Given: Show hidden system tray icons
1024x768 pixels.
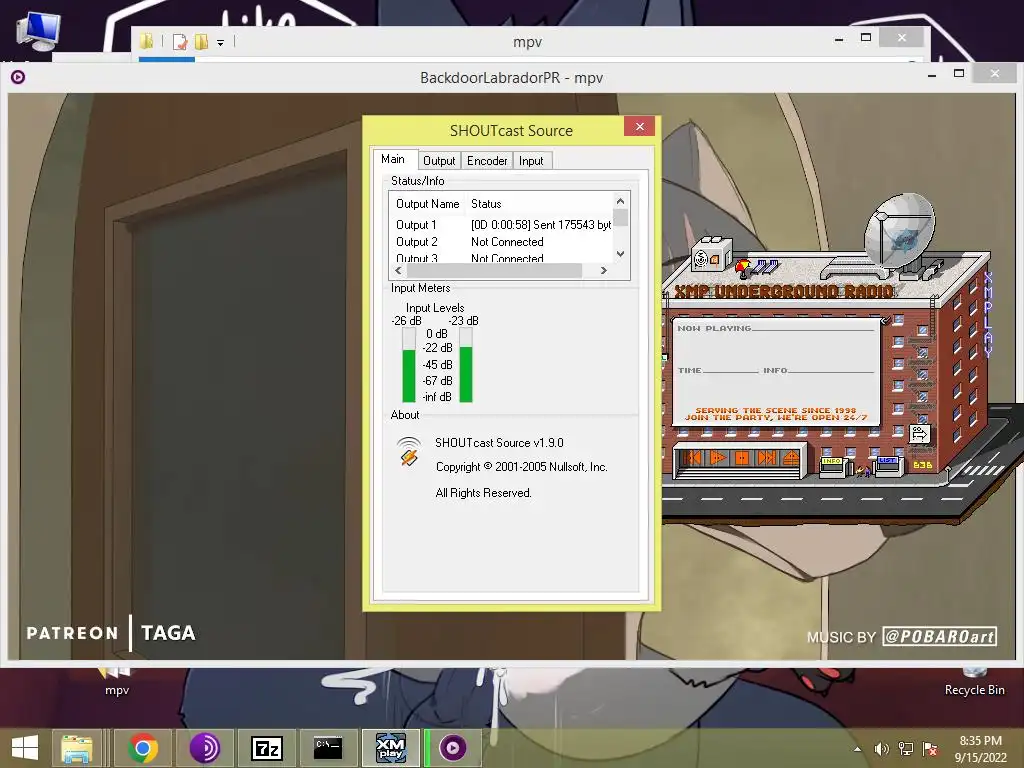Looking at the screenshot, I should coord(857,749).
